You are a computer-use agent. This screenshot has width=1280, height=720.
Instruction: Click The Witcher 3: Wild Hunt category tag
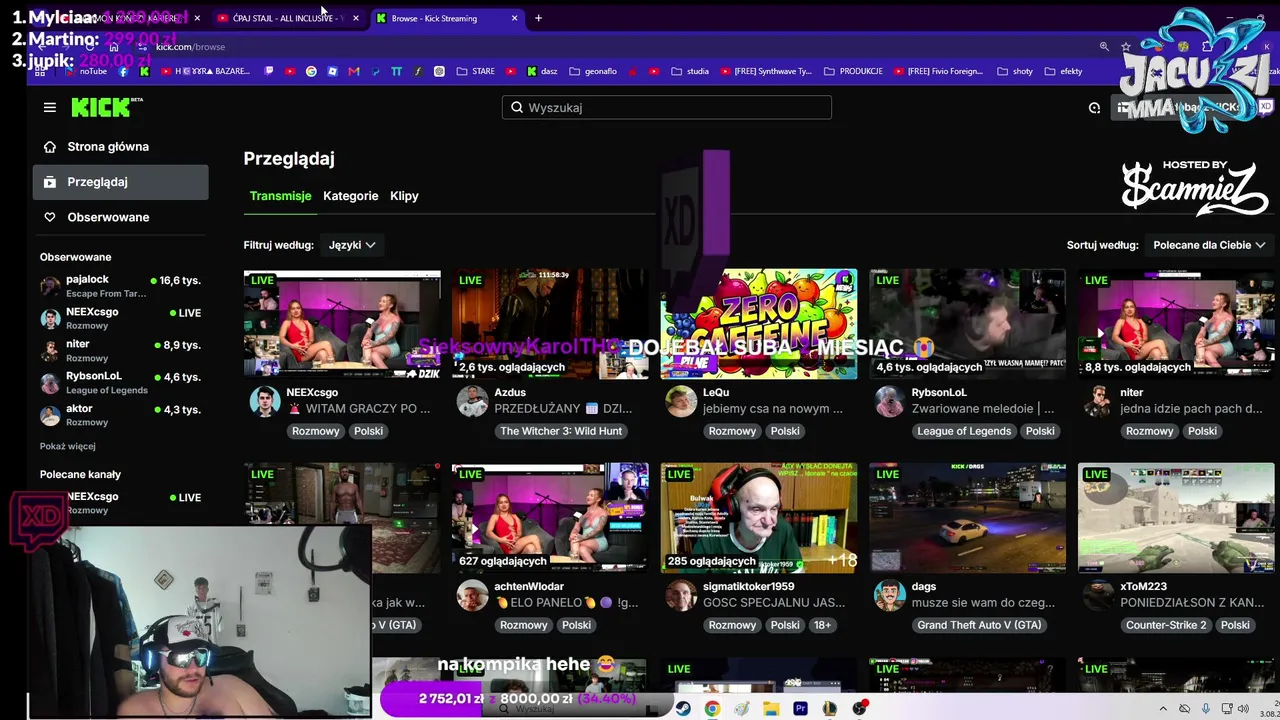(561, 431)
